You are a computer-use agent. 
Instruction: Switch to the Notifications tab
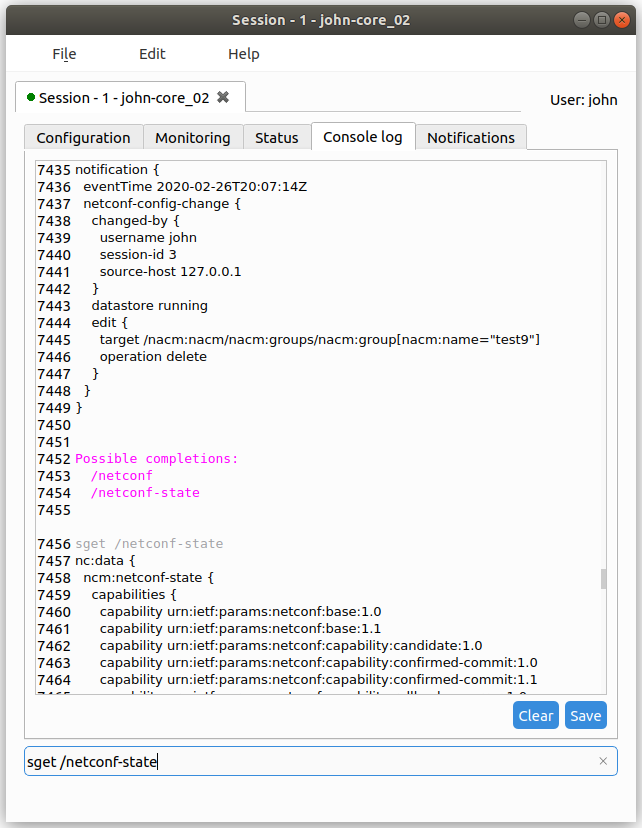coord(471,137)
